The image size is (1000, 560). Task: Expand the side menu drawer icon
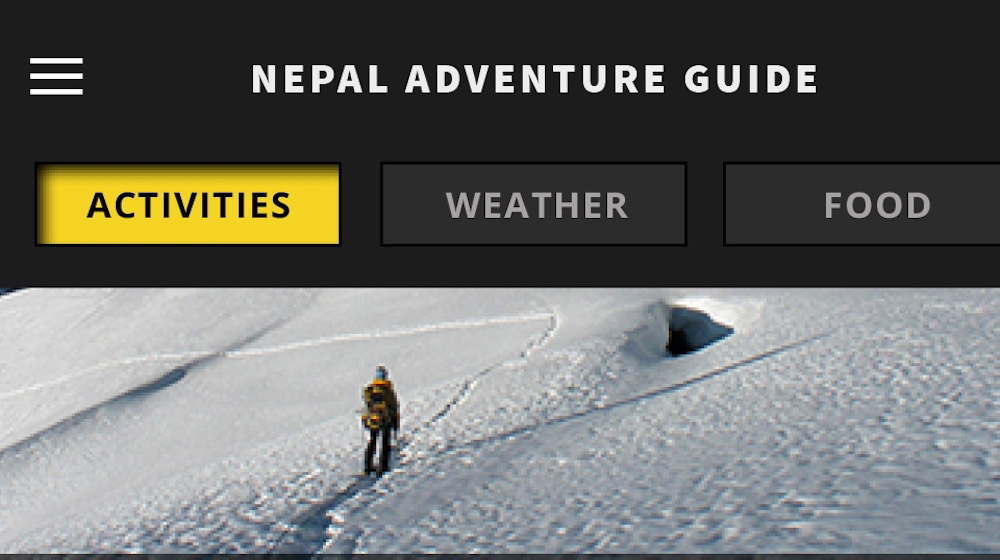click(x=56, y=76)
